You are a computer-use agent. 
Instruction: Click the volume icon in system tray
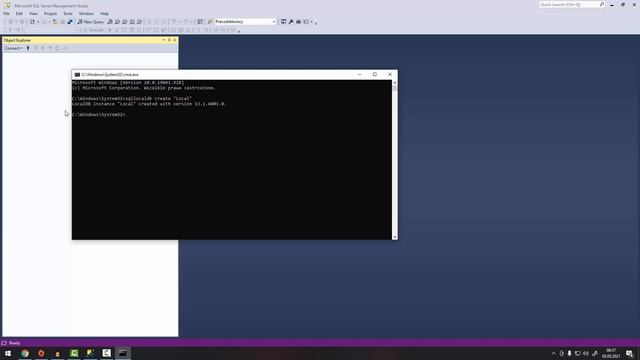[x=586, y=353]
